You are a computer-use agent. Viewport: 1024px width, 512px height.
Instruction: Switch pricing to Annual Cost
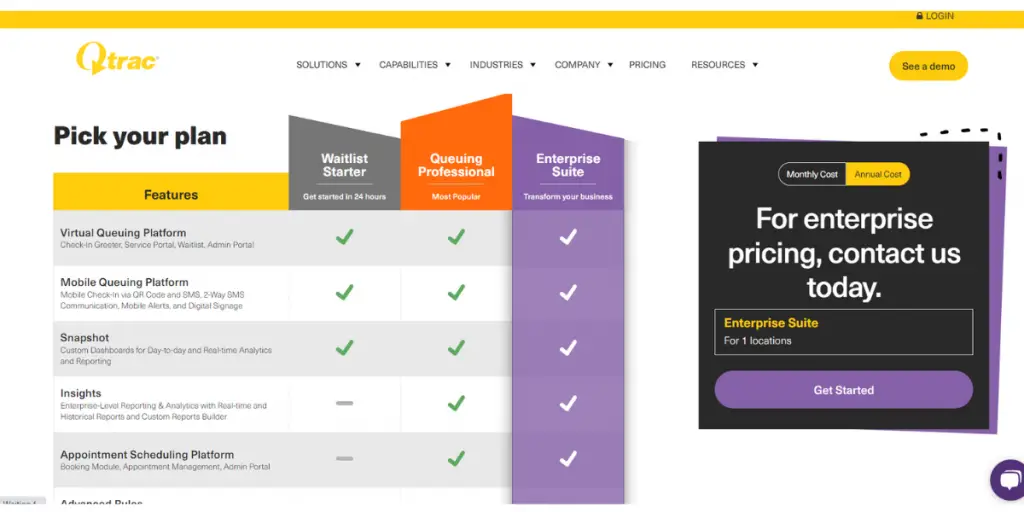pos(878,174)
